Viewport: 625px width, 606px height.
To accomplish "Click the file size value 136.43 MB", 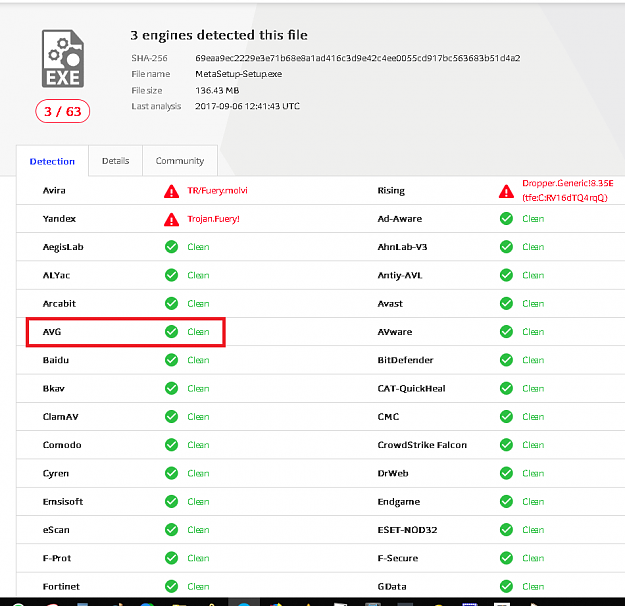I will pos(217,91).
